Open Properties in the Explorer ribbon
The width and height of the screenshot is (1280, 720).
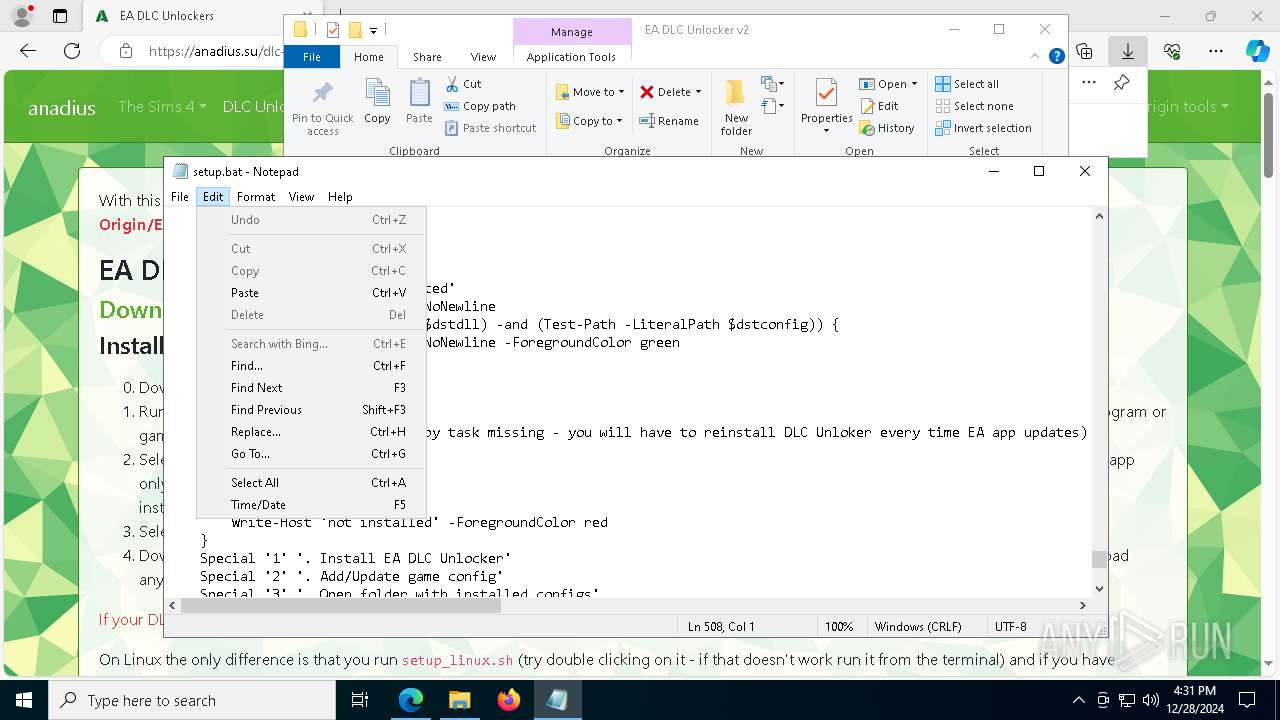point(826,105)
